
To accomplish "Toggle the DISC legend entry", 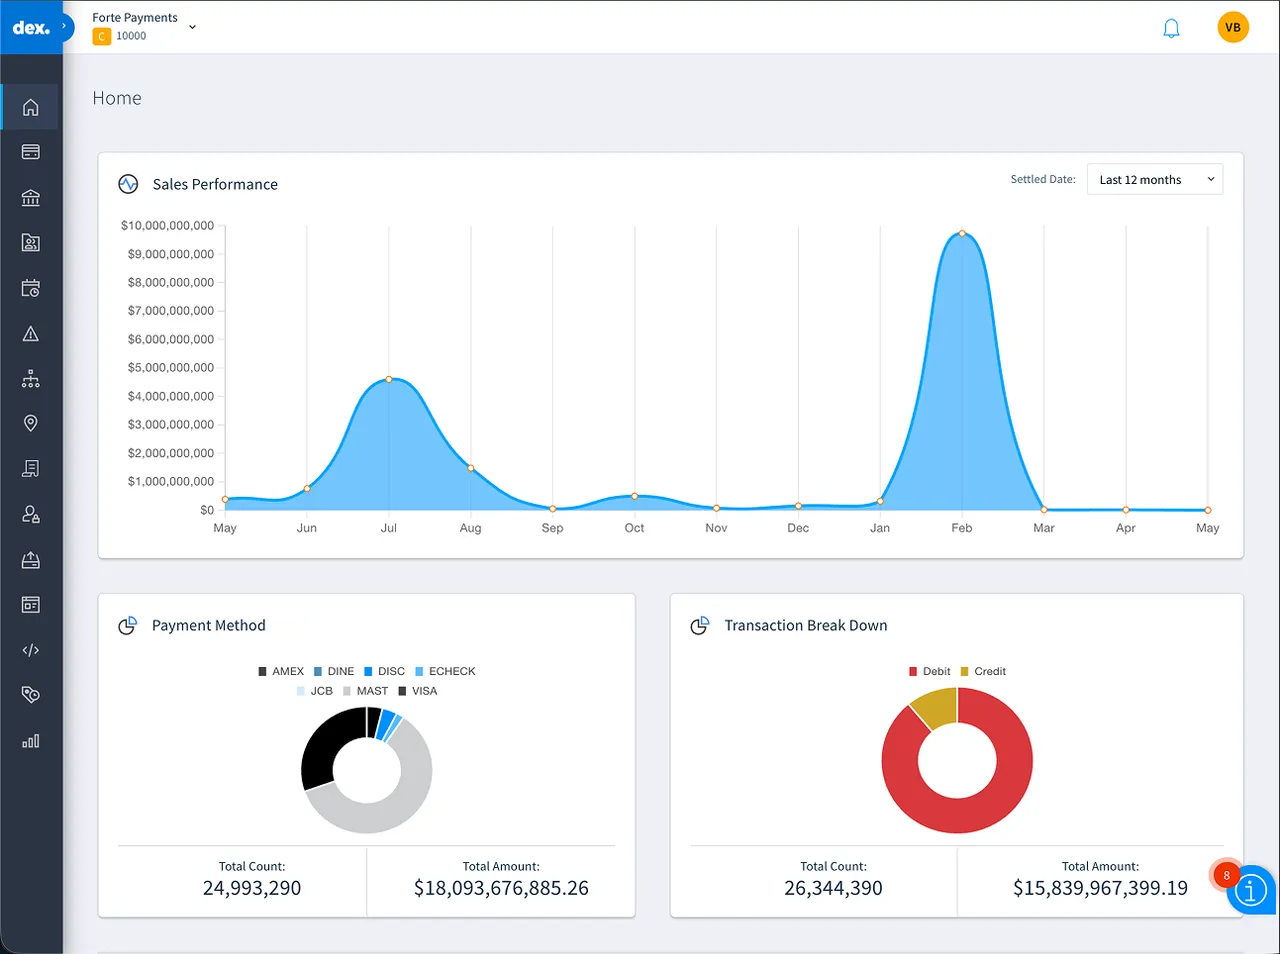I will [385, 671].
